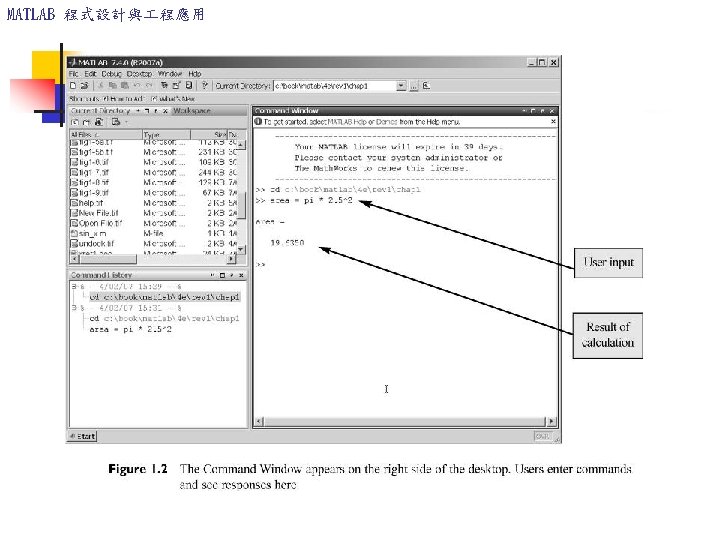Open the Window menu

coord(170,73)
